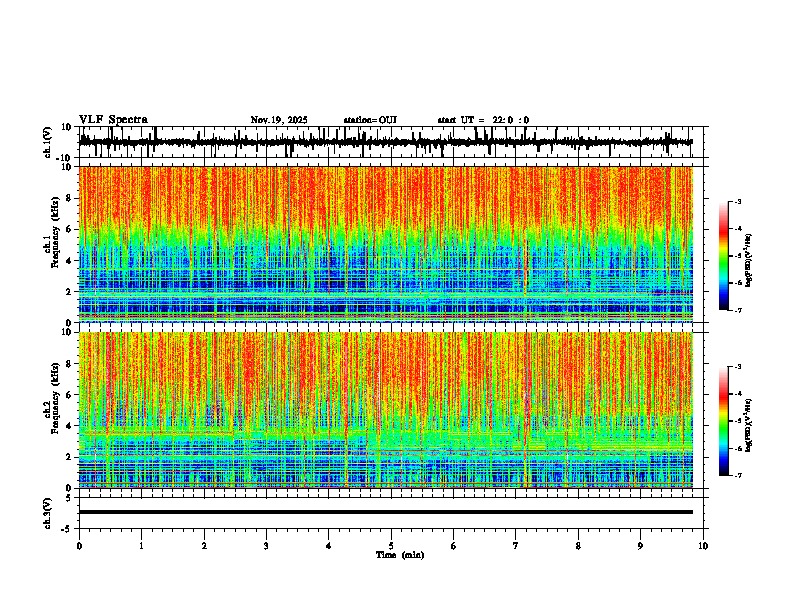Click the "4" kHz tick on ch.2 spectrogram
Viewport: 792px width, 612px height.
click(x=70, y=426)
